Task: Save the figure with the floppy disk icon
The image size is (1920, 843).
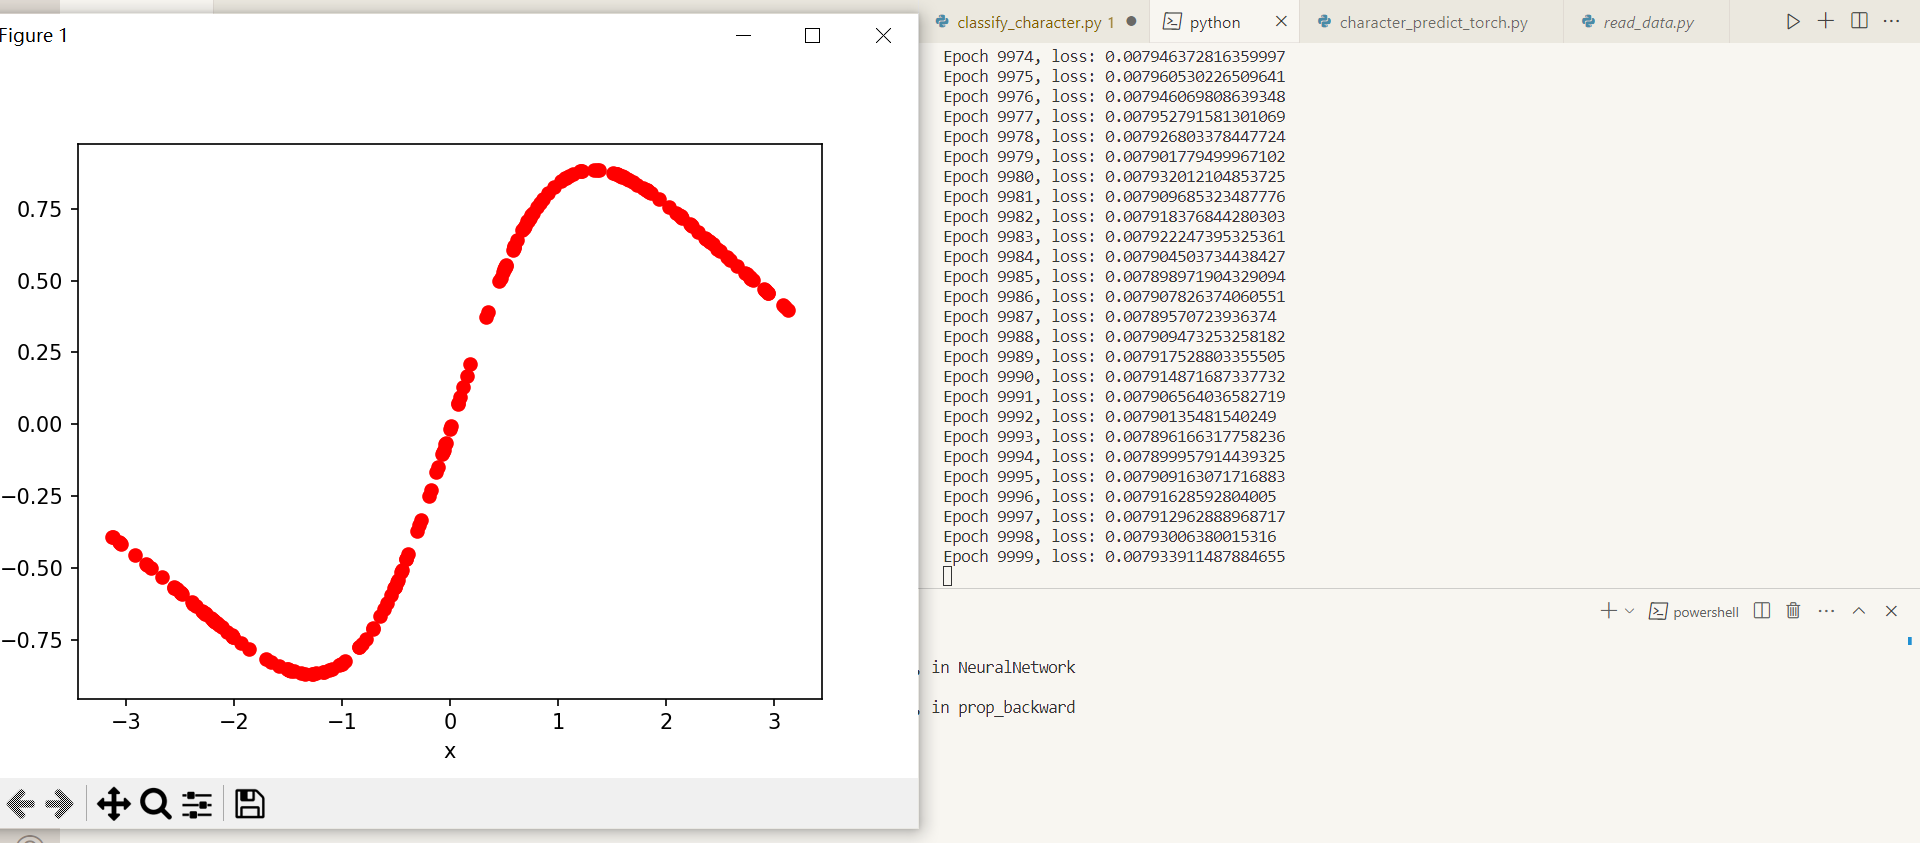Action: 249,804
